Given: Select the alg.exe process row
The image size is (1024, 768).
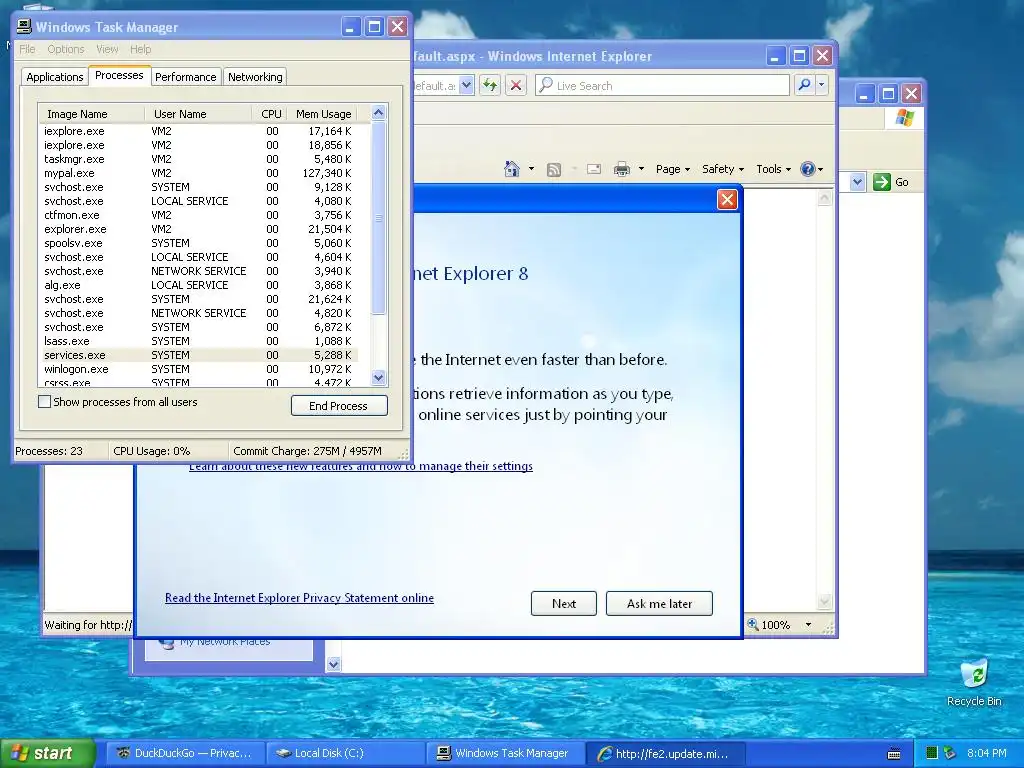Looking at the screenshot, I should 199,285.
